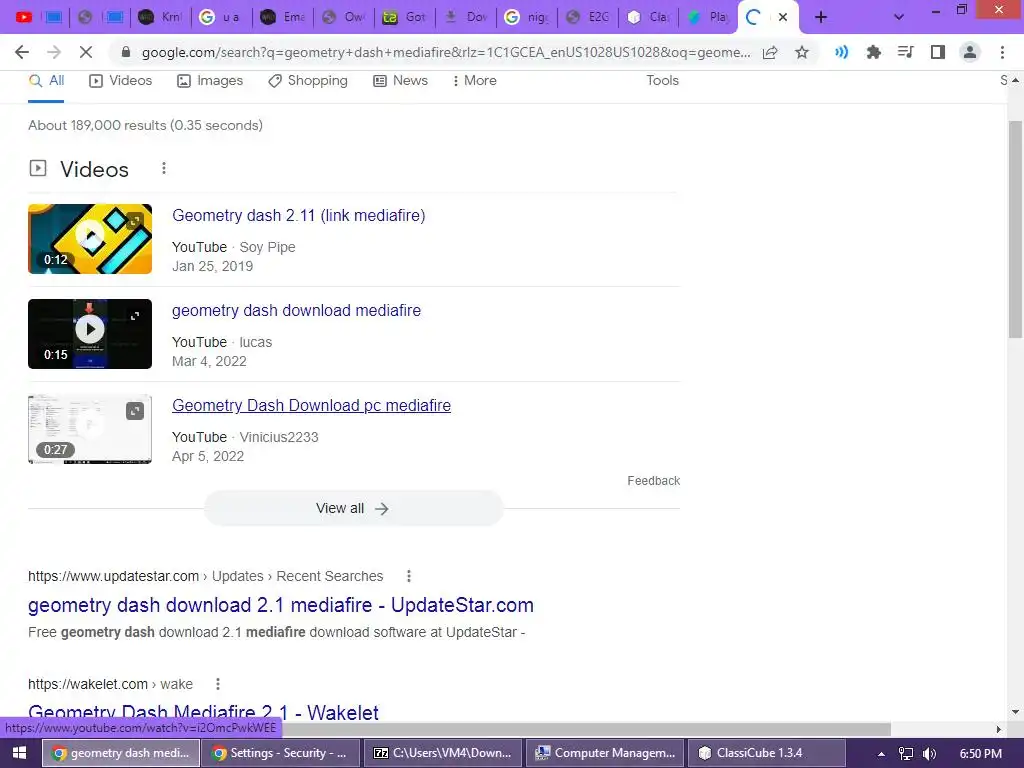Toggle the browser side panel
This screenshot has height=768, width=1024.
point(937,52)
